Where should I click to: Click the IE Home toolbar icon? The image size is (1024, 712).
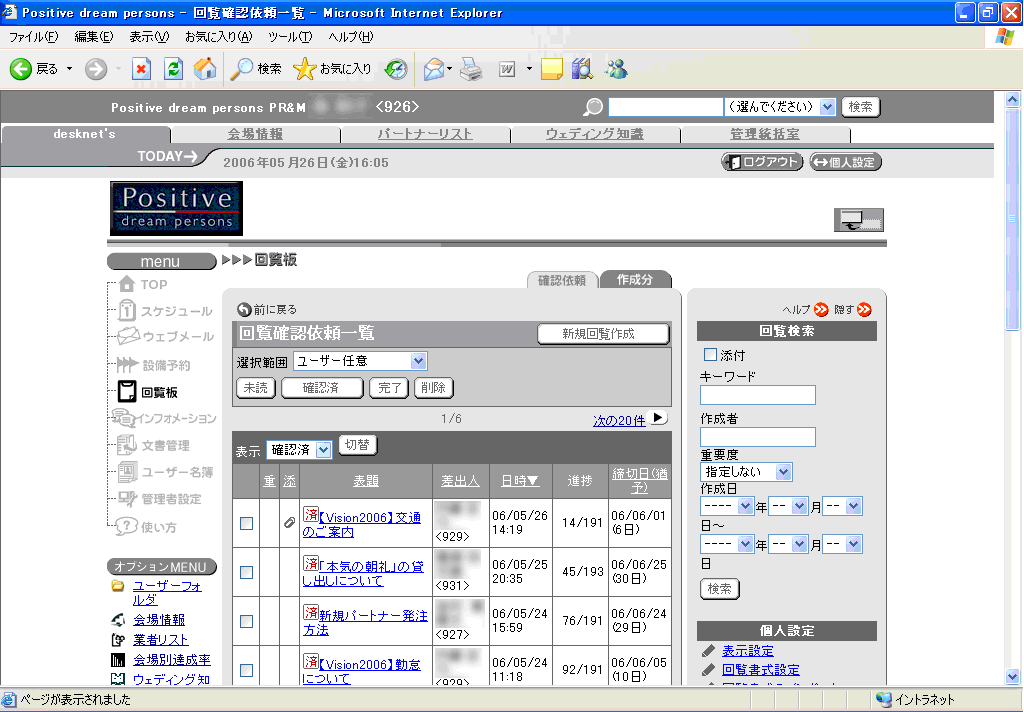coord(205,69)
